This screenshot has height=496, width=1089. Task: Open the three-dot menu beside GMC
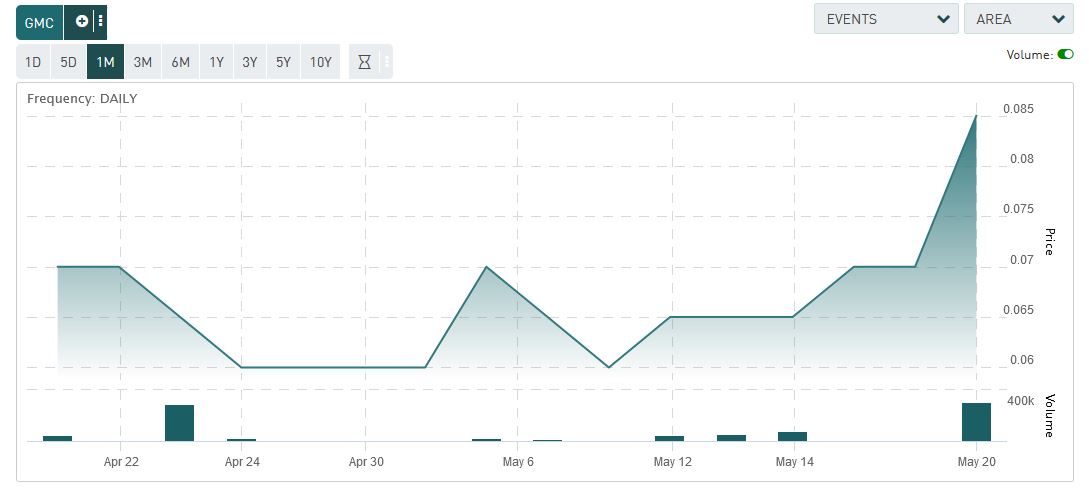tap(101, 21)
